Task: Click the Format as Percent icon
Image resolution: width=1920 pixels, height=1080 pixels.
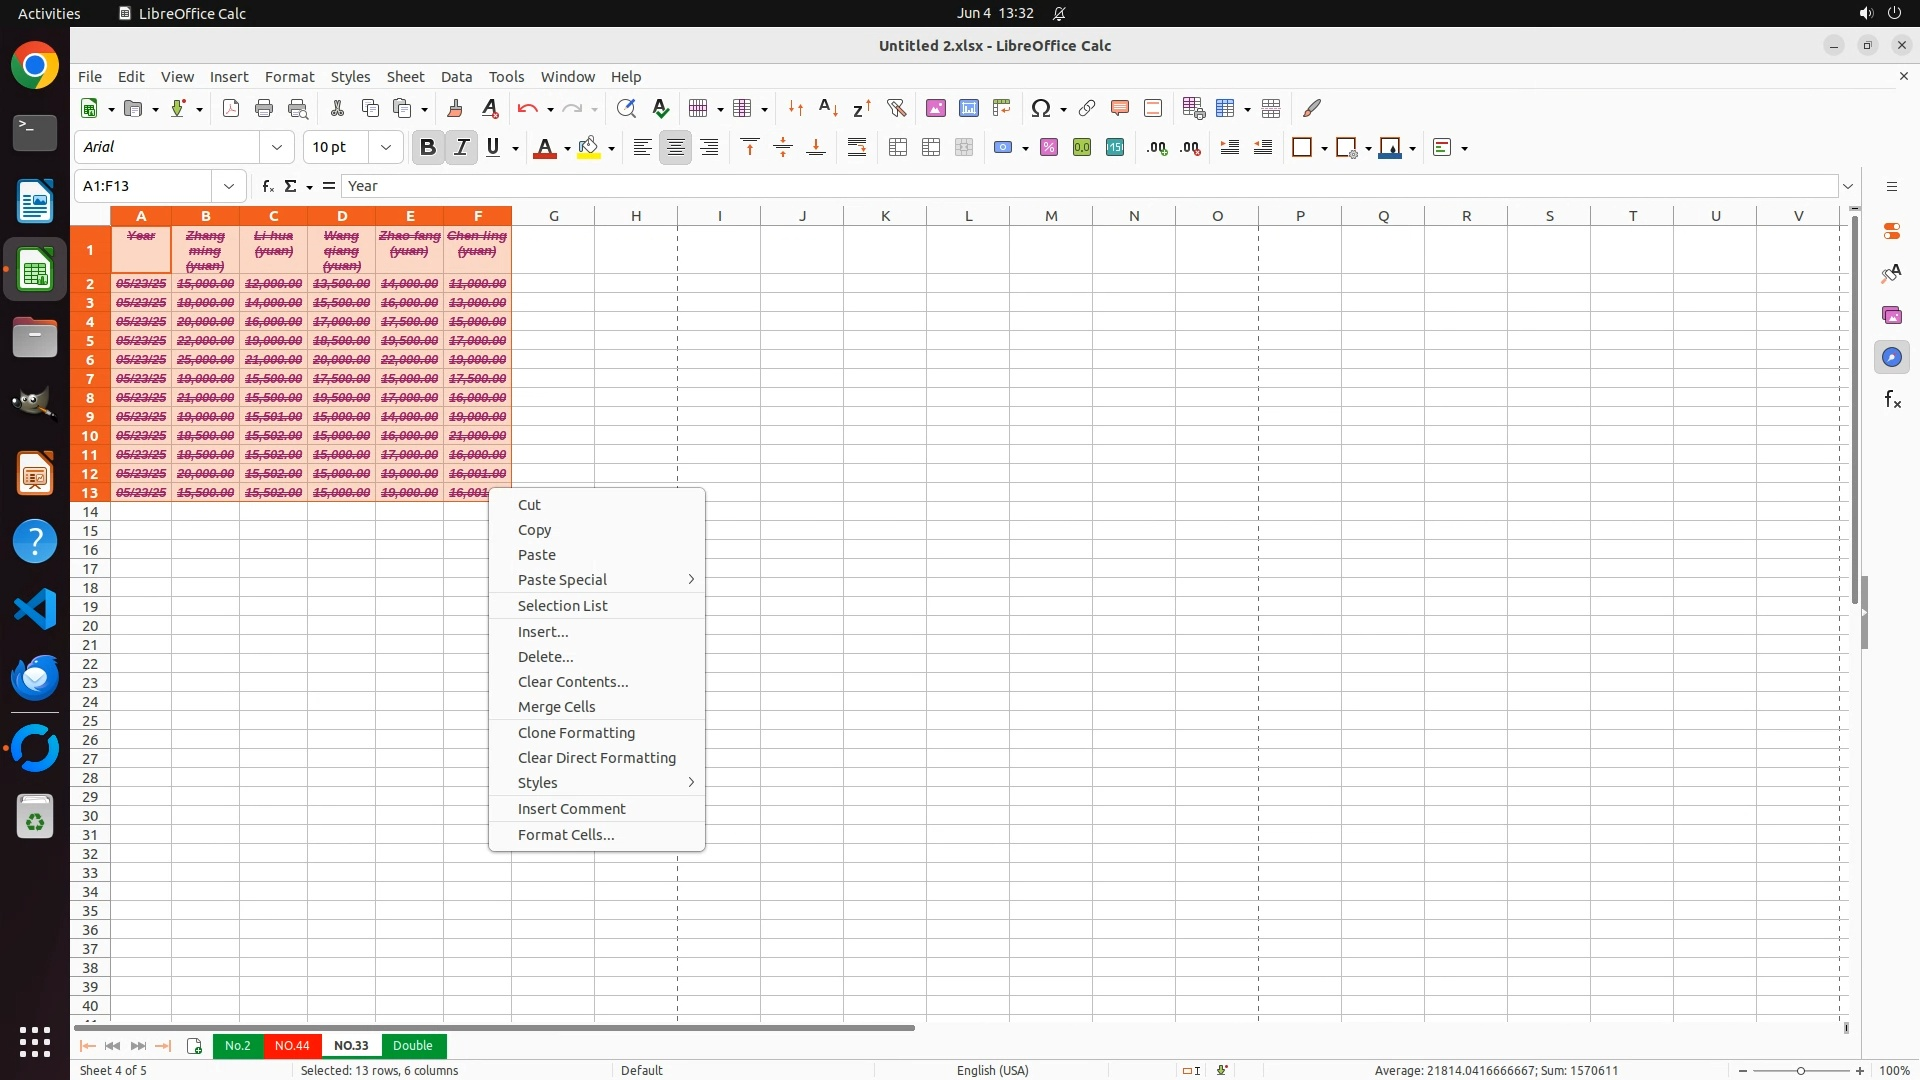Action: (x=1049, y=148)
